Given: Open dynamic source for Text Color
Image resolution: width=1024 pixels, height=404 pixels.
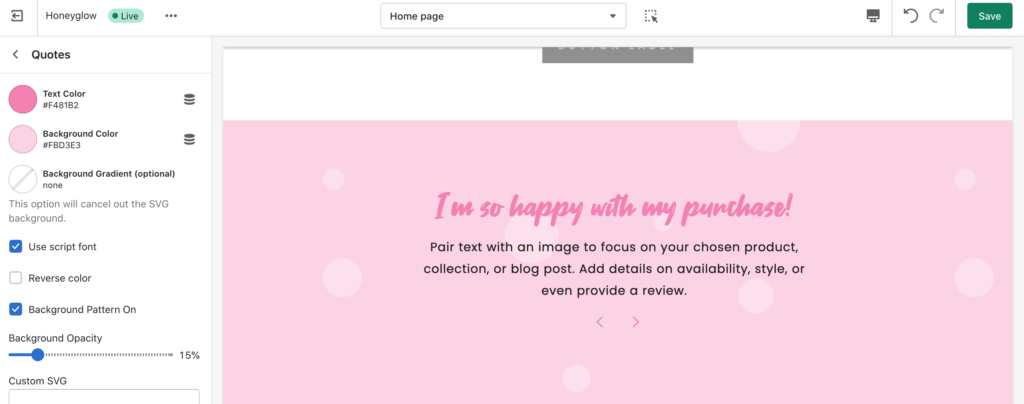Looking at the screenshot, I should [189, 99].
